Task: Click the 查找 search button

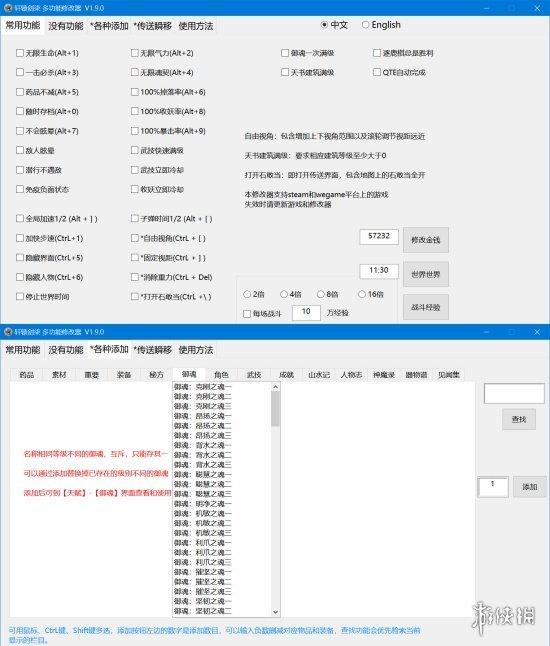Action: point(519,419)
